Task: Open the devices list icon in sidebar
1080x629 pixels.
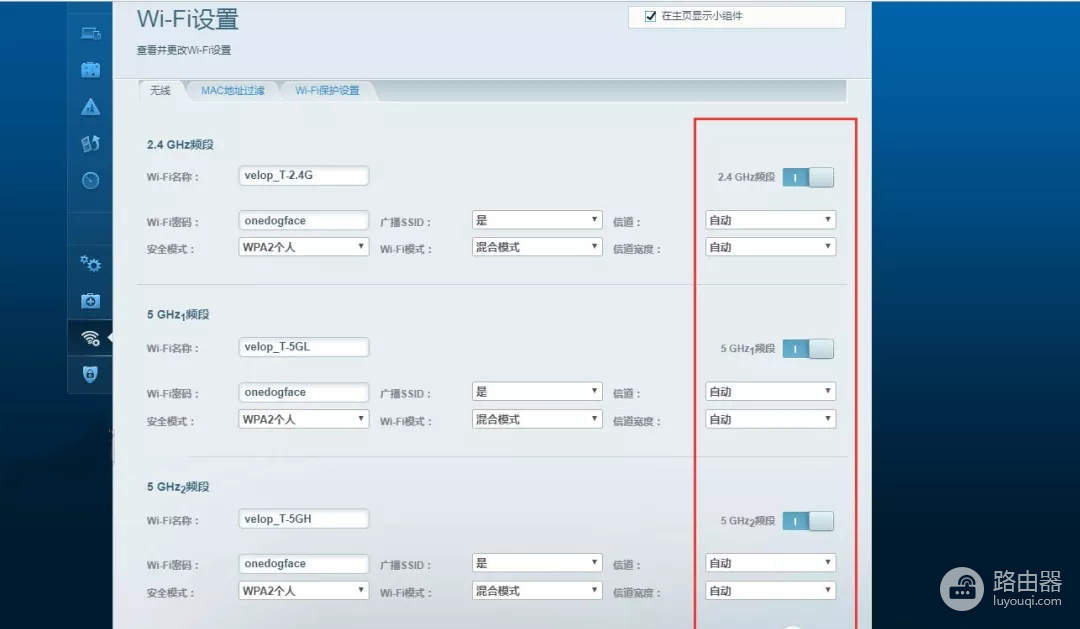Action: pos(90,33)
